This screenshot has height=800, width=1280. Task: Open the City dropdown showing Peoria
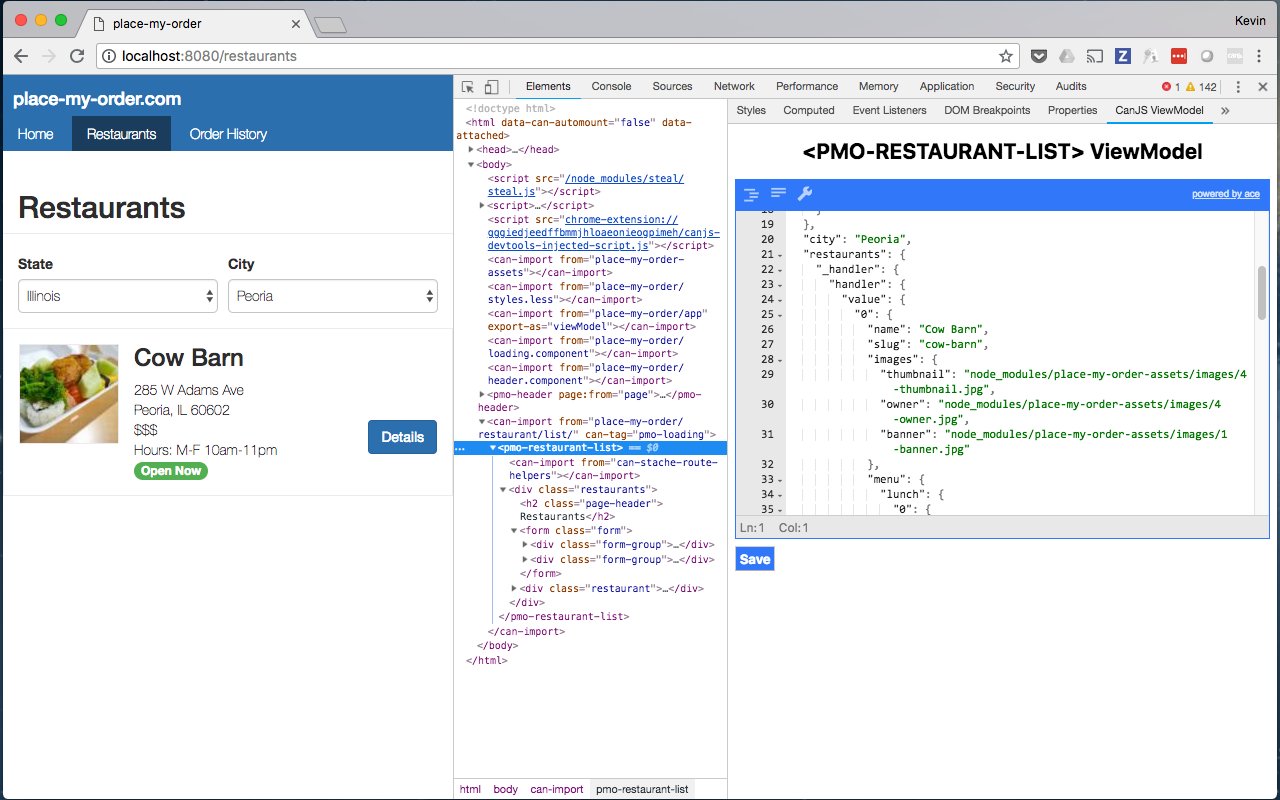[333, 296]
